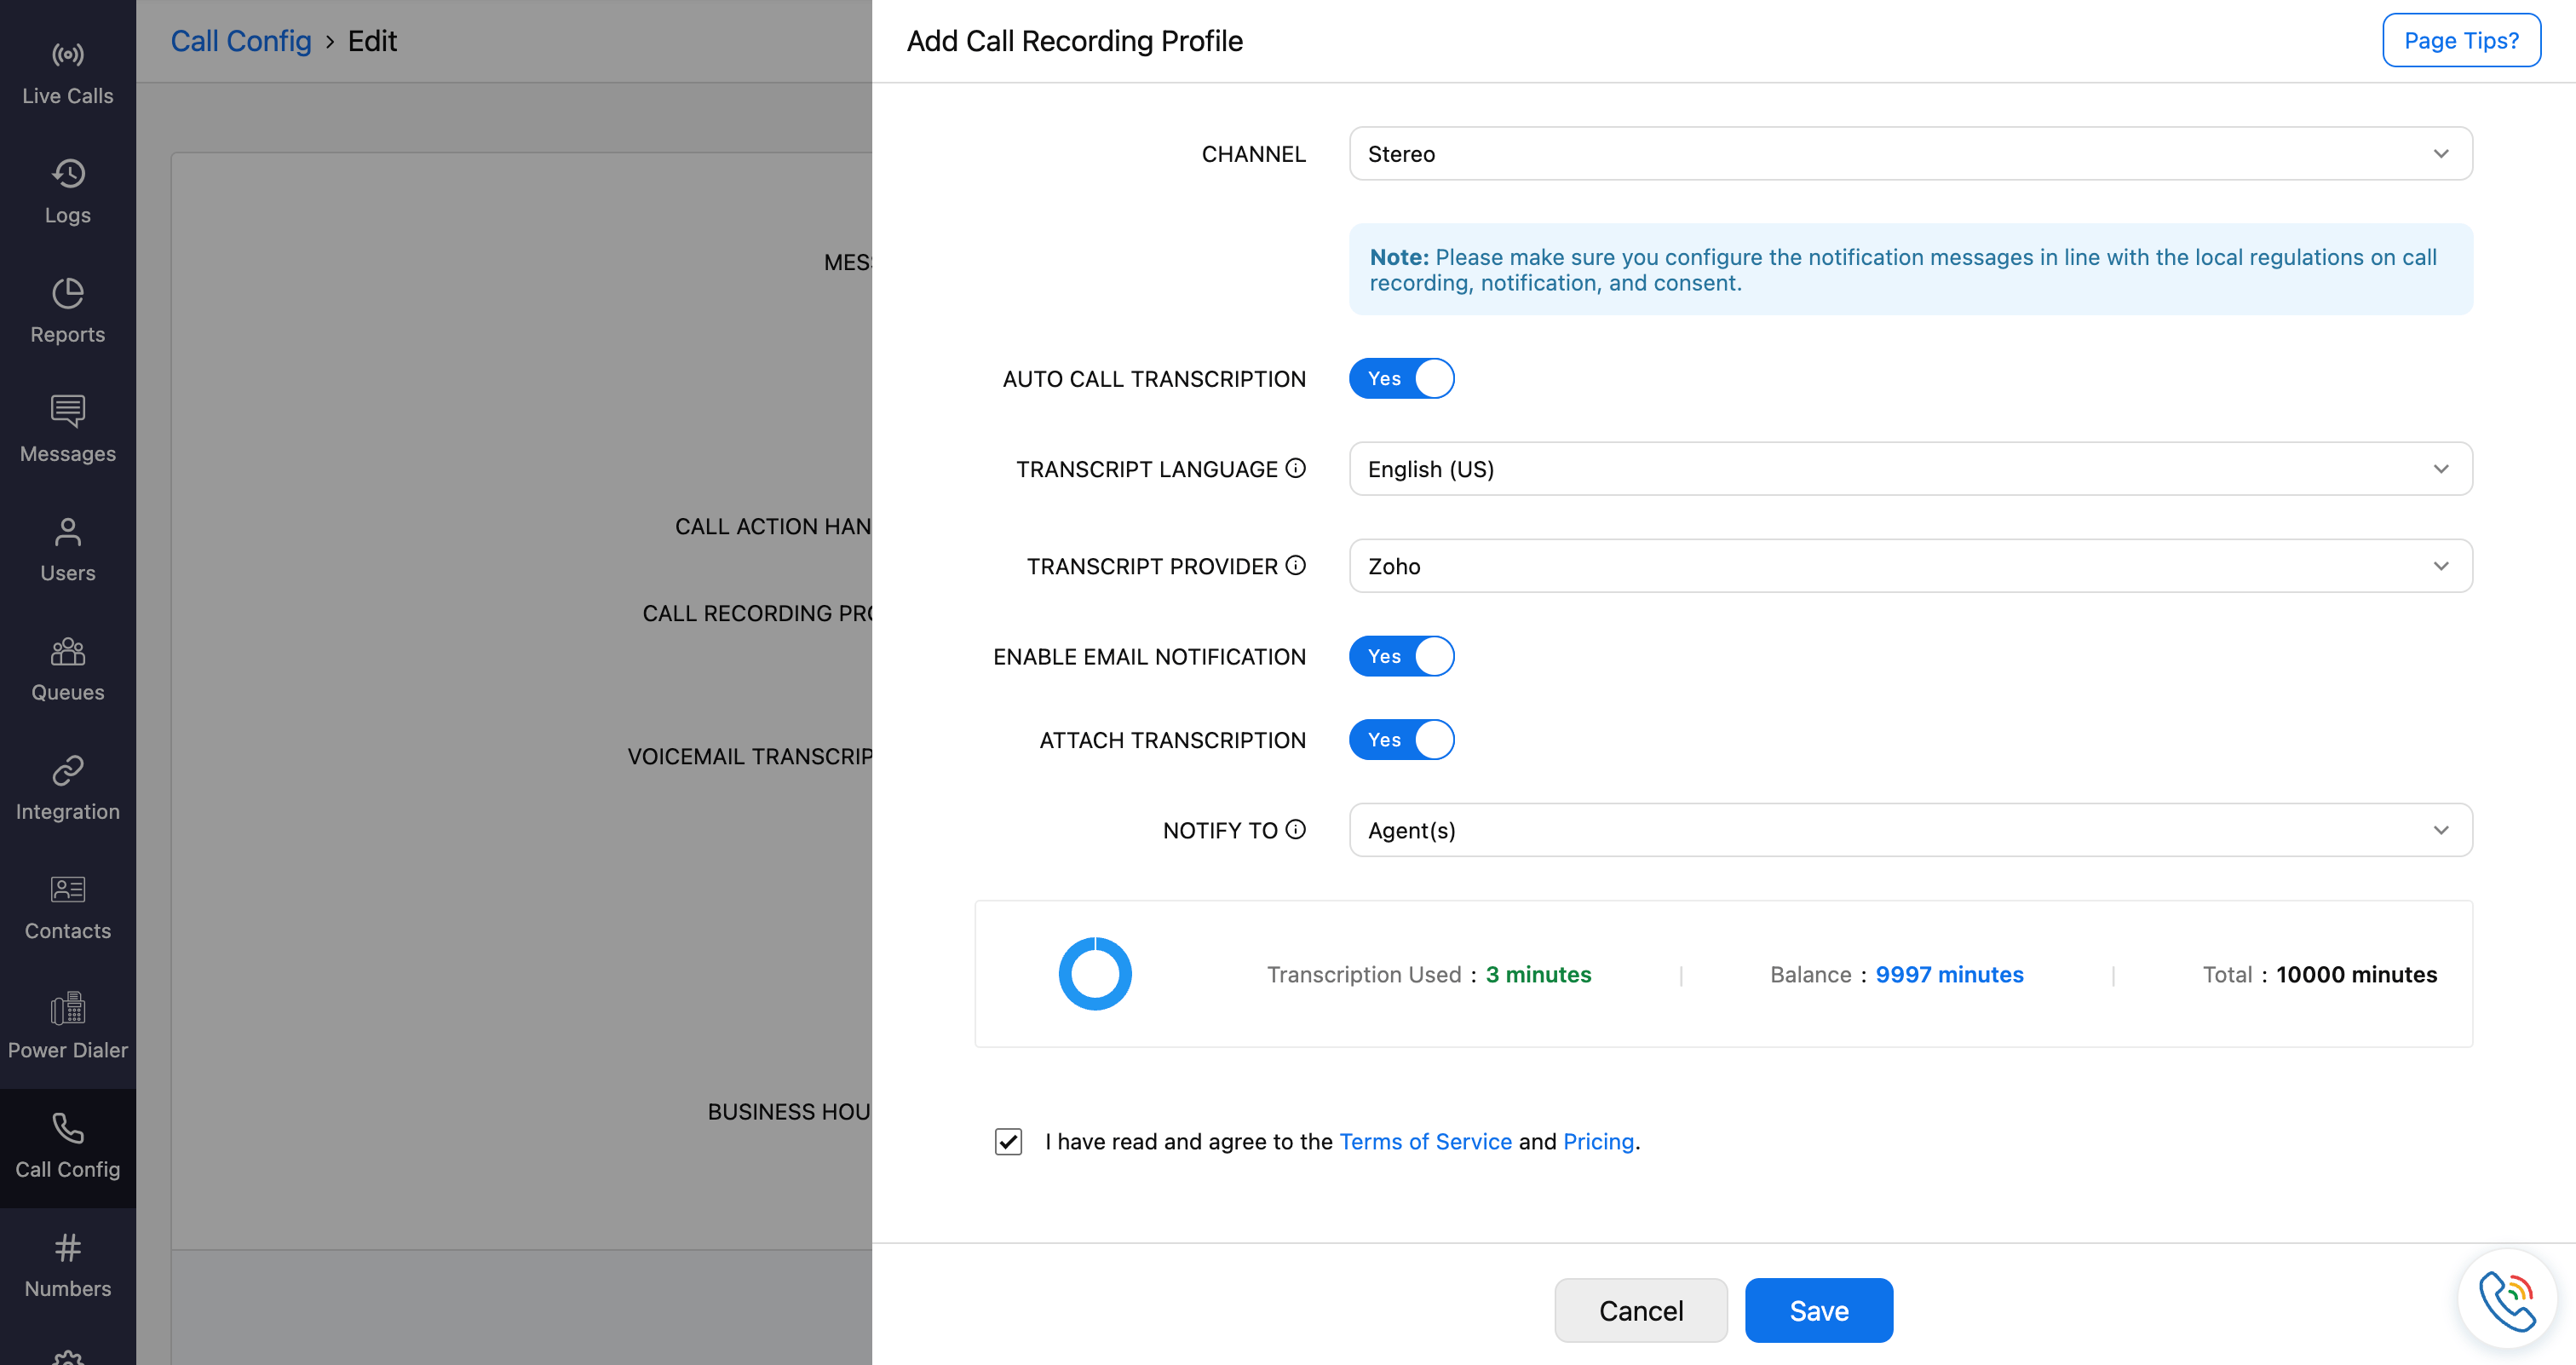
Task: Open Live Calls from sidebar
Action: click(67, 73)
